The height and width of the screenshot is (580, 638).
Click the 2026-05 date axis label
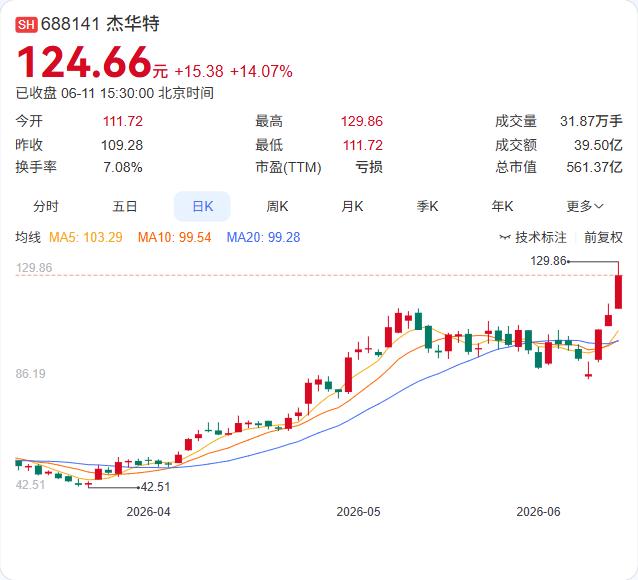click(x=358, y=512)
